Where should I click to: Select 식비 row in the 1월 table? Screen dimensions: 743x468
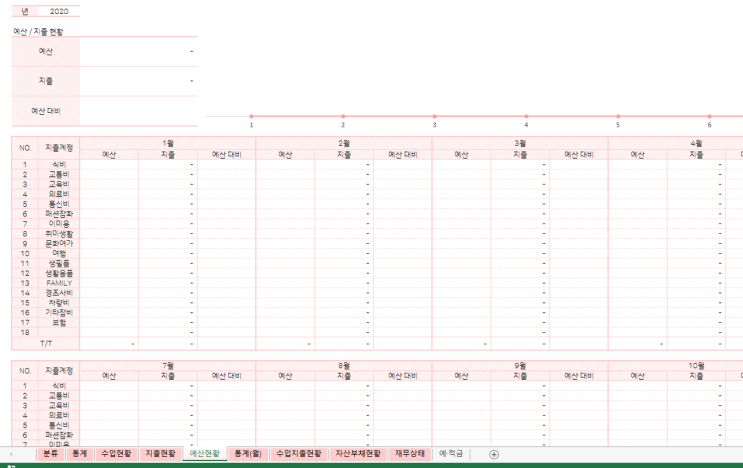59,164
